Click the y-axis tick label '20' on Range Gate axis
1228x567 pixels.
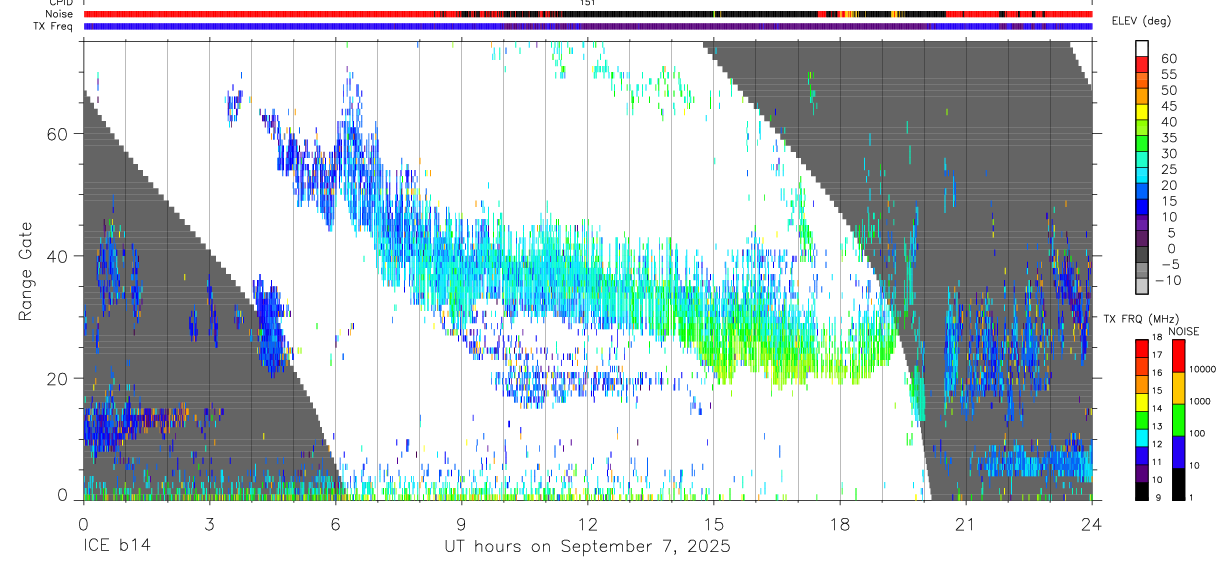point(58,378)
